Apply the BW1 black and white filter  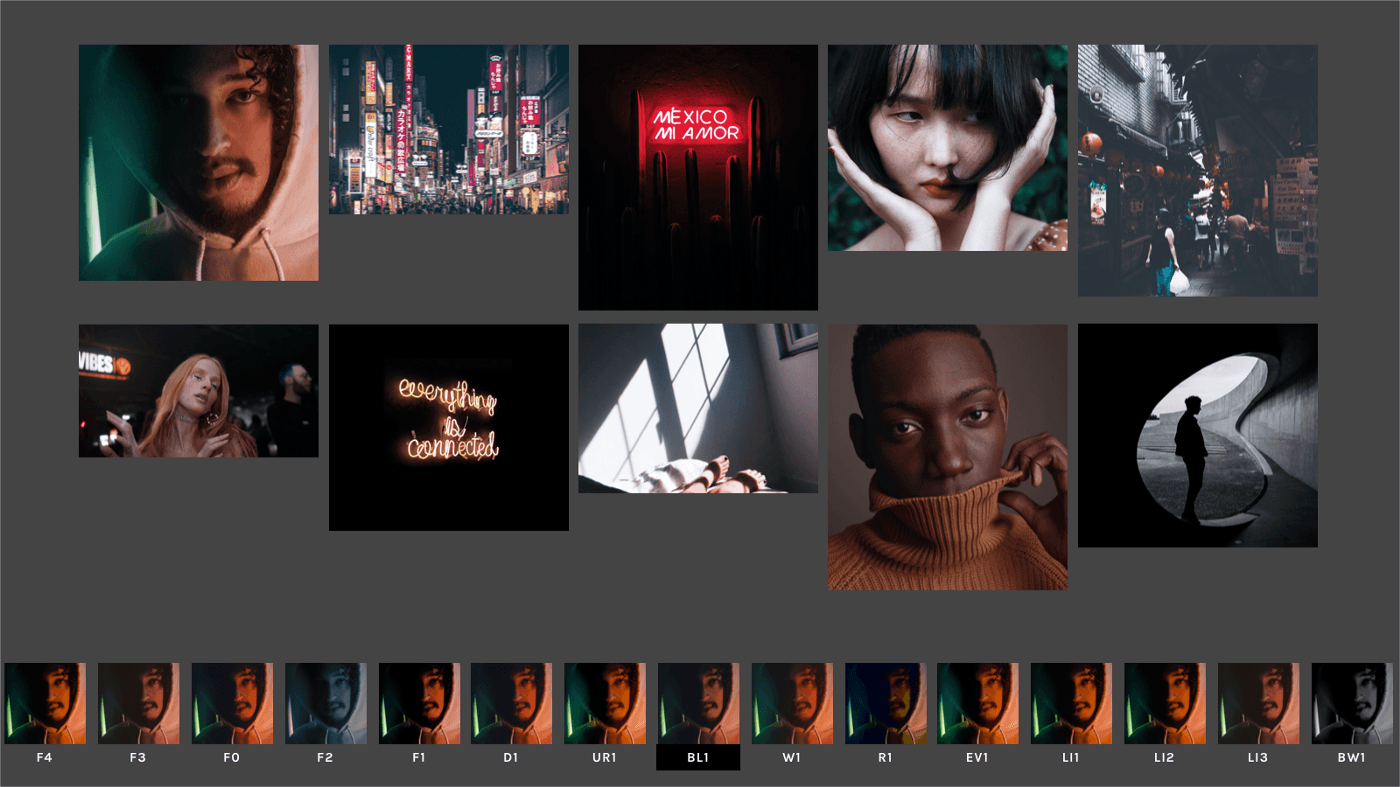tap(1352, 703)
